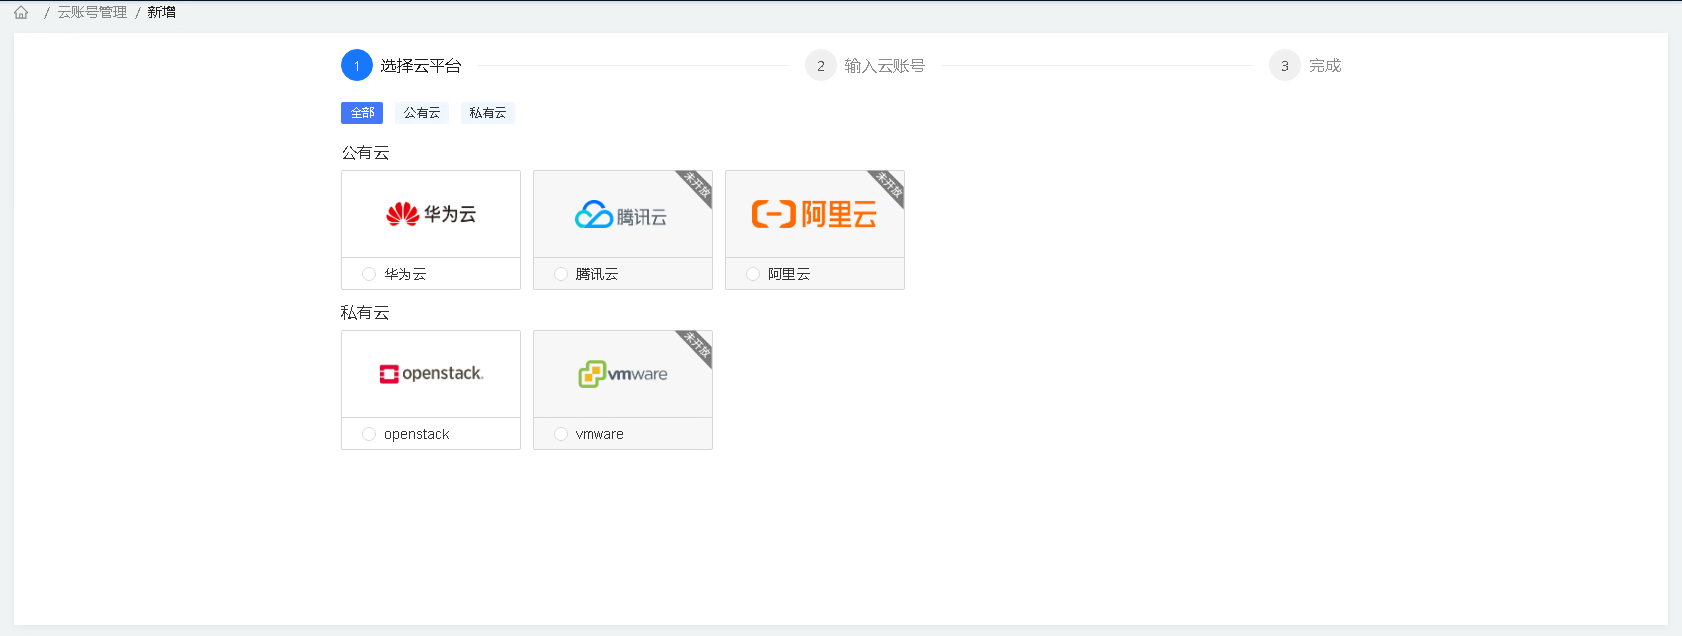Click the openstack radio label text
Viewport: 1682px width, 636px height.
[417, 434]
